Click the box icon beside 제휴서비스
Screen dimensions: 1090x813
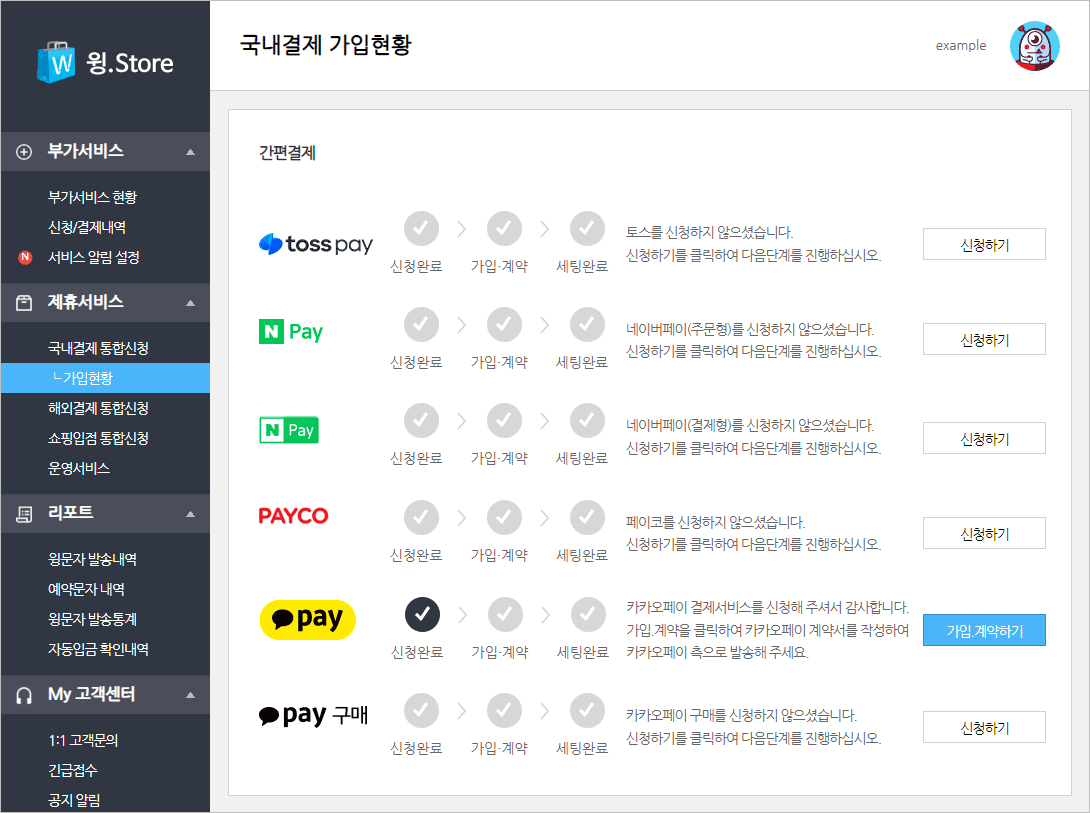[24, 303]
